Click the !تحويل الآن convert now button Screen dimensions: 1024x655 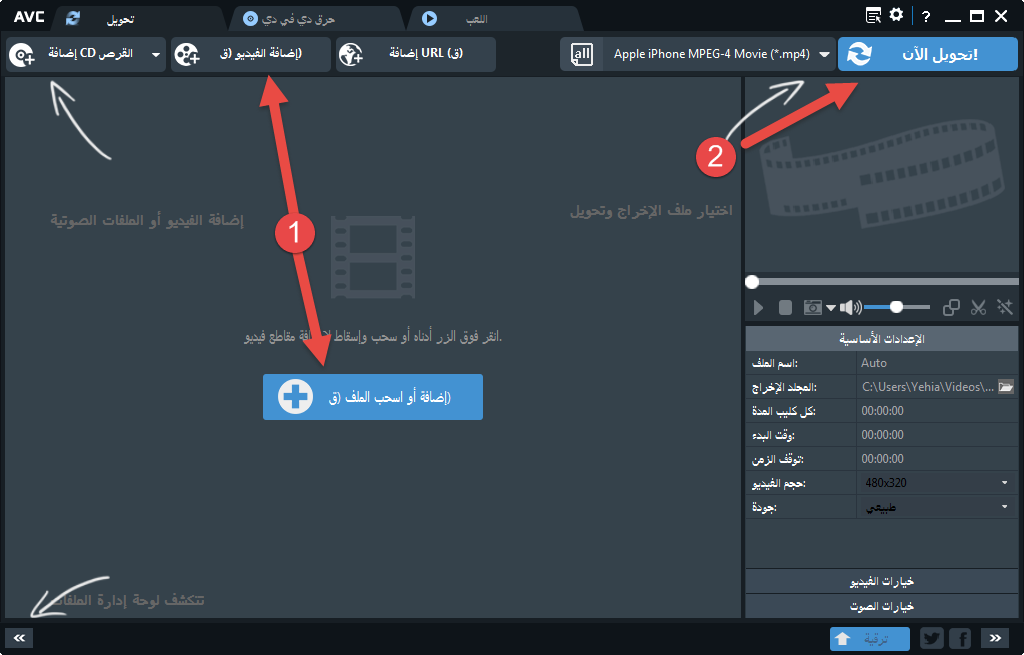point(927,54)
